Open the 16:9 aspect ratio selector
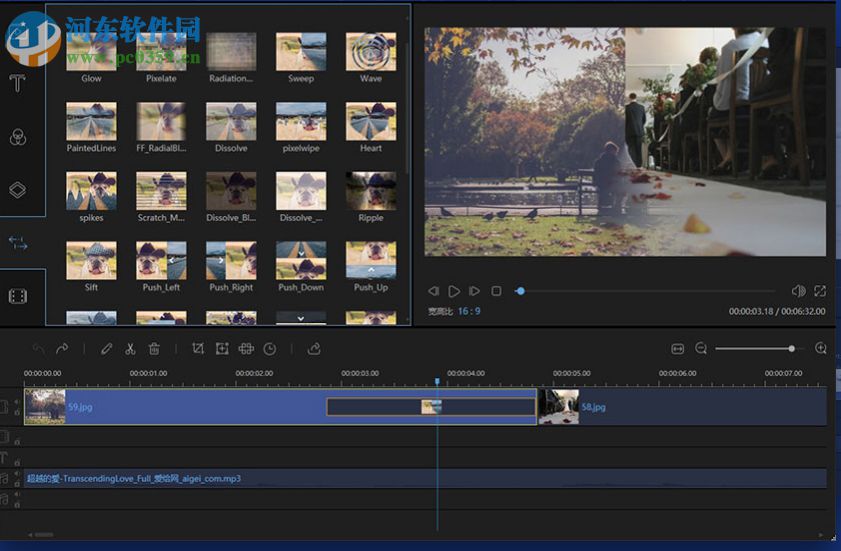The image size is (841, 551). click(x=468, y=311)
